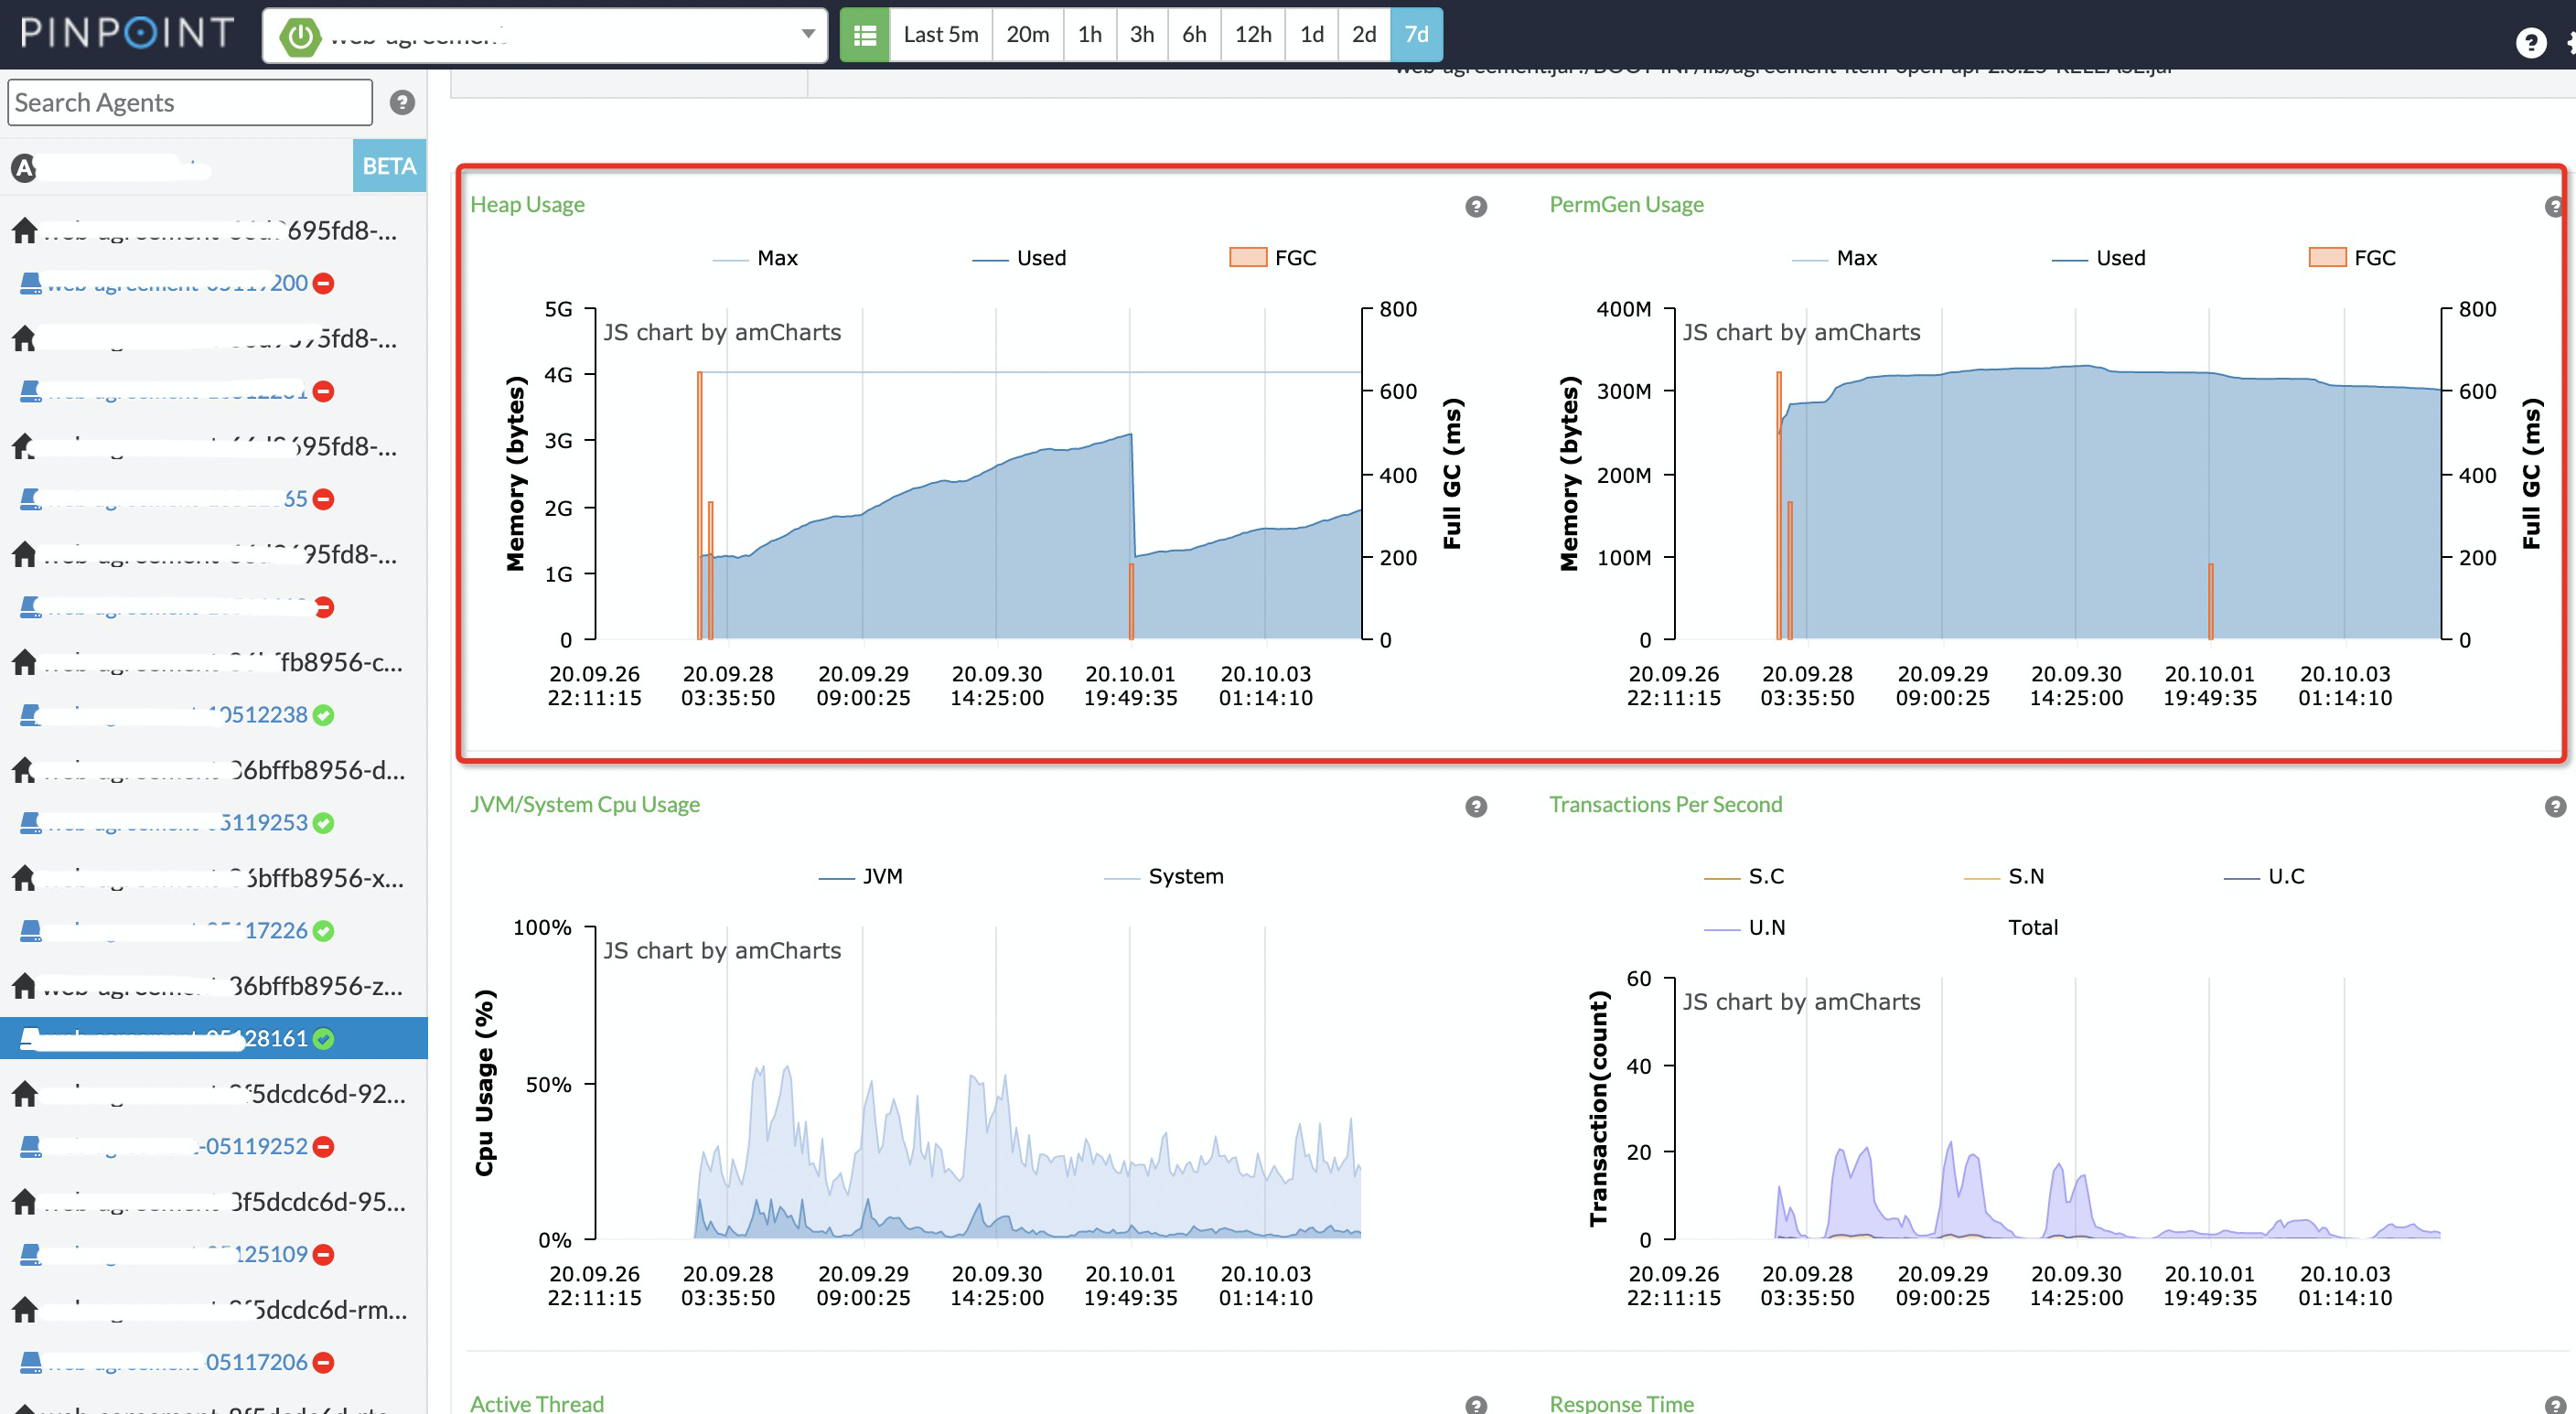Toggle JVM series in Cpu Usage legend
This screenshot has width=2576, height=1414.
click(x=860, y=876)
